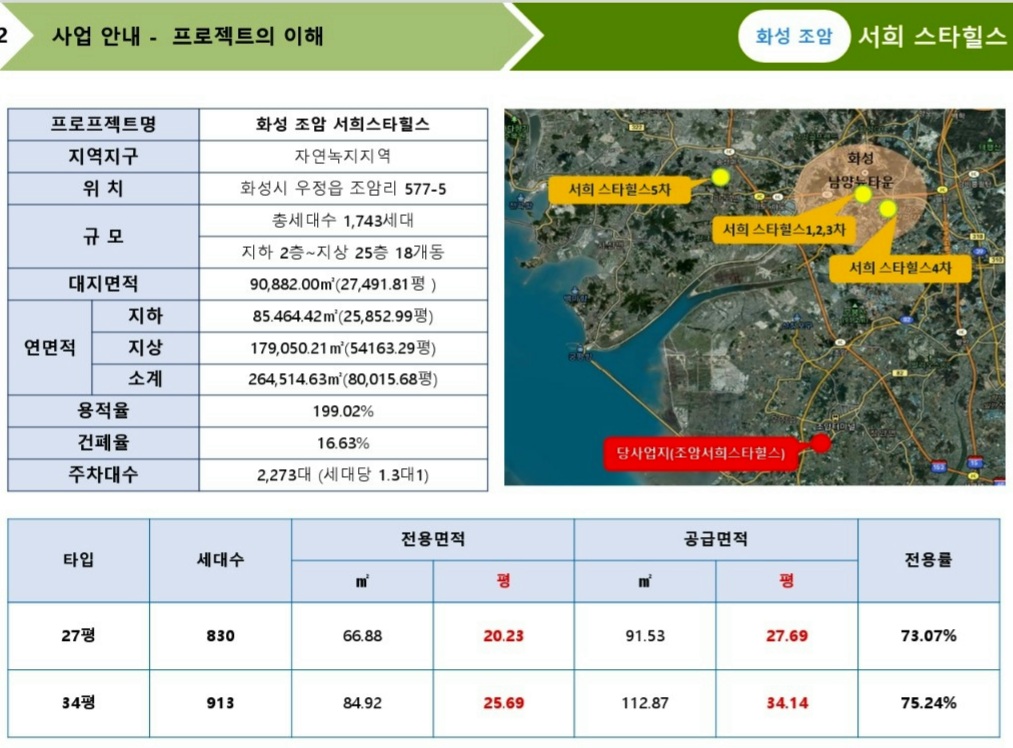
Task: Select the text 총세대수 1,743세대
Action: pos(342,221)
